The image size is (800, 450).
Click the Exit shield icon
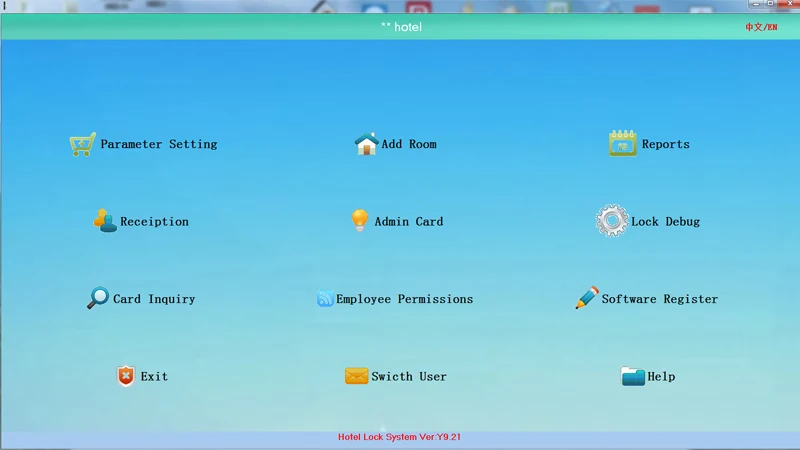tap(126, 376)
